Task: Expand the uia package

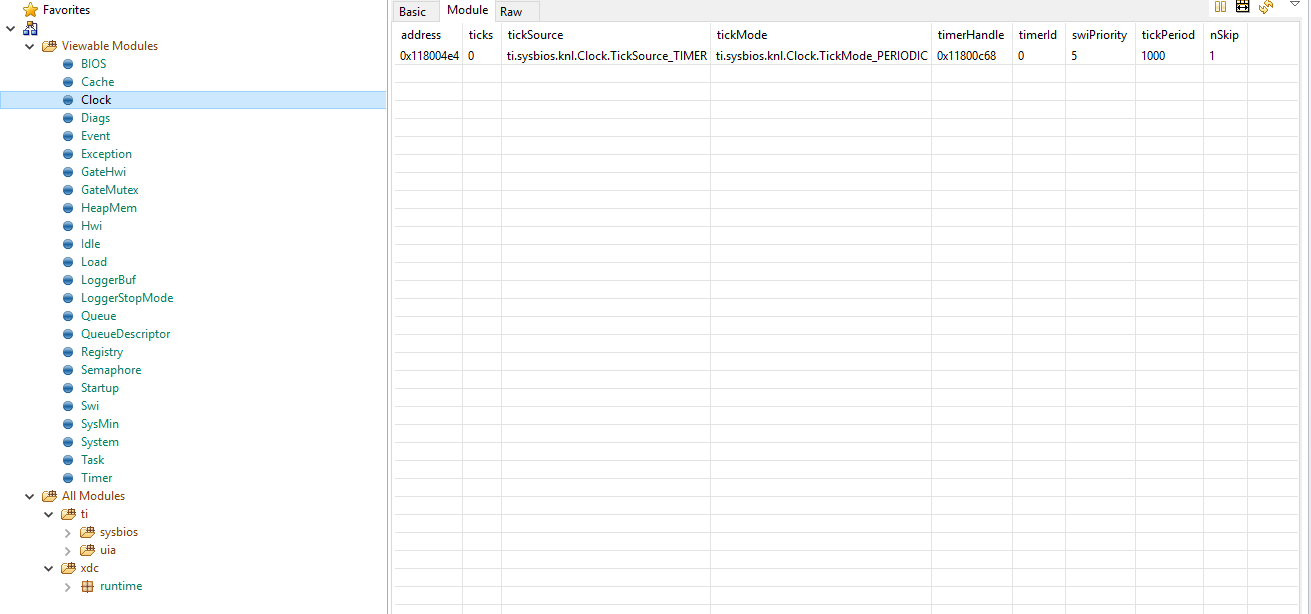Action: point(68,550)
